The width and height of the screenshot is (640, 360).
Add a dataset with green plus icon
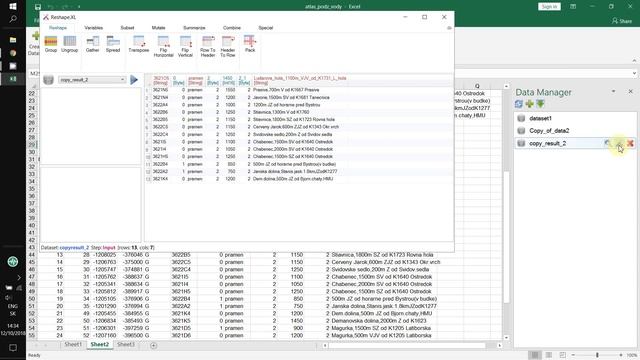(x=530, y=104)
